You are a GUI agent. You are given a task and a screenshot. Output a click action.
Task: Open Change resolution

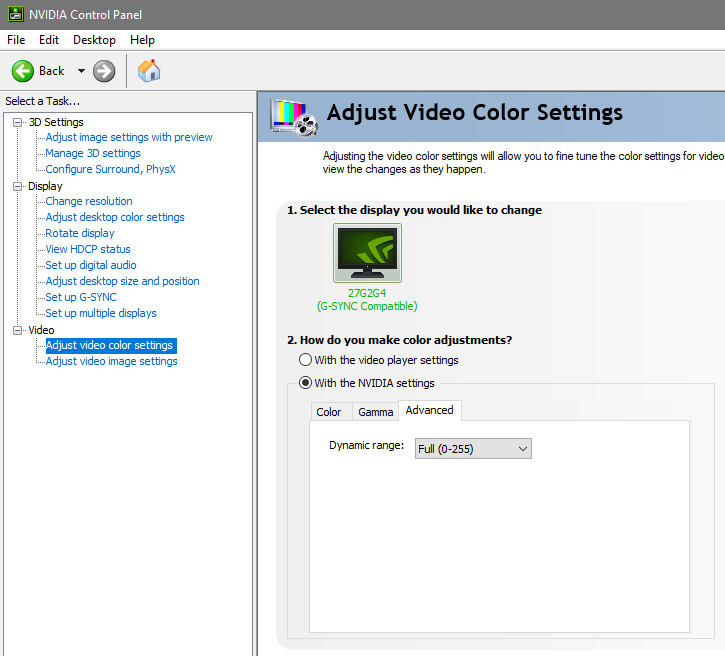[x=89, y=201]
